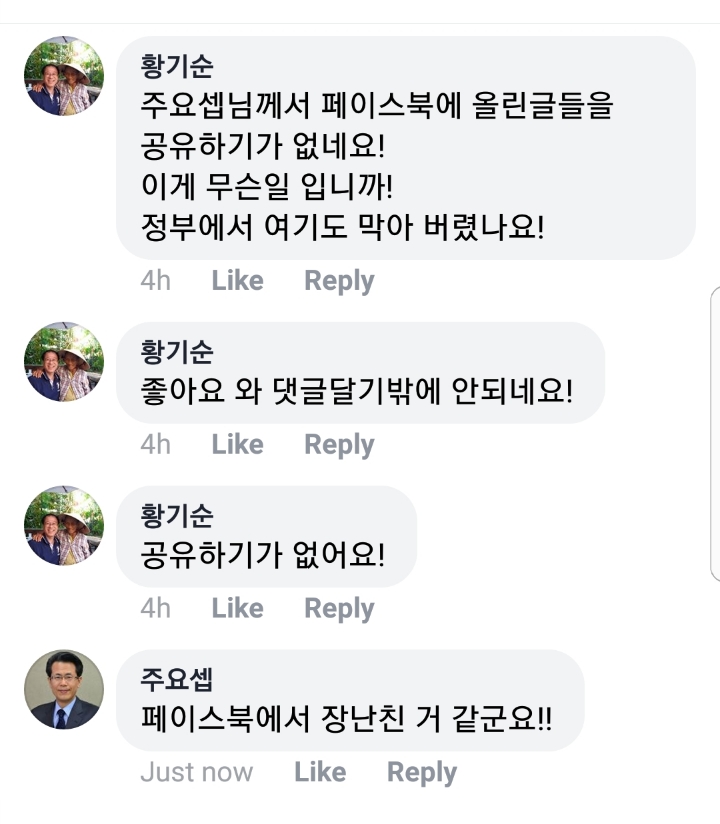Reply to the '공유하기가 없어요!' comment
This screenshot has height=824, width=720.
click(x=339, y=608)
